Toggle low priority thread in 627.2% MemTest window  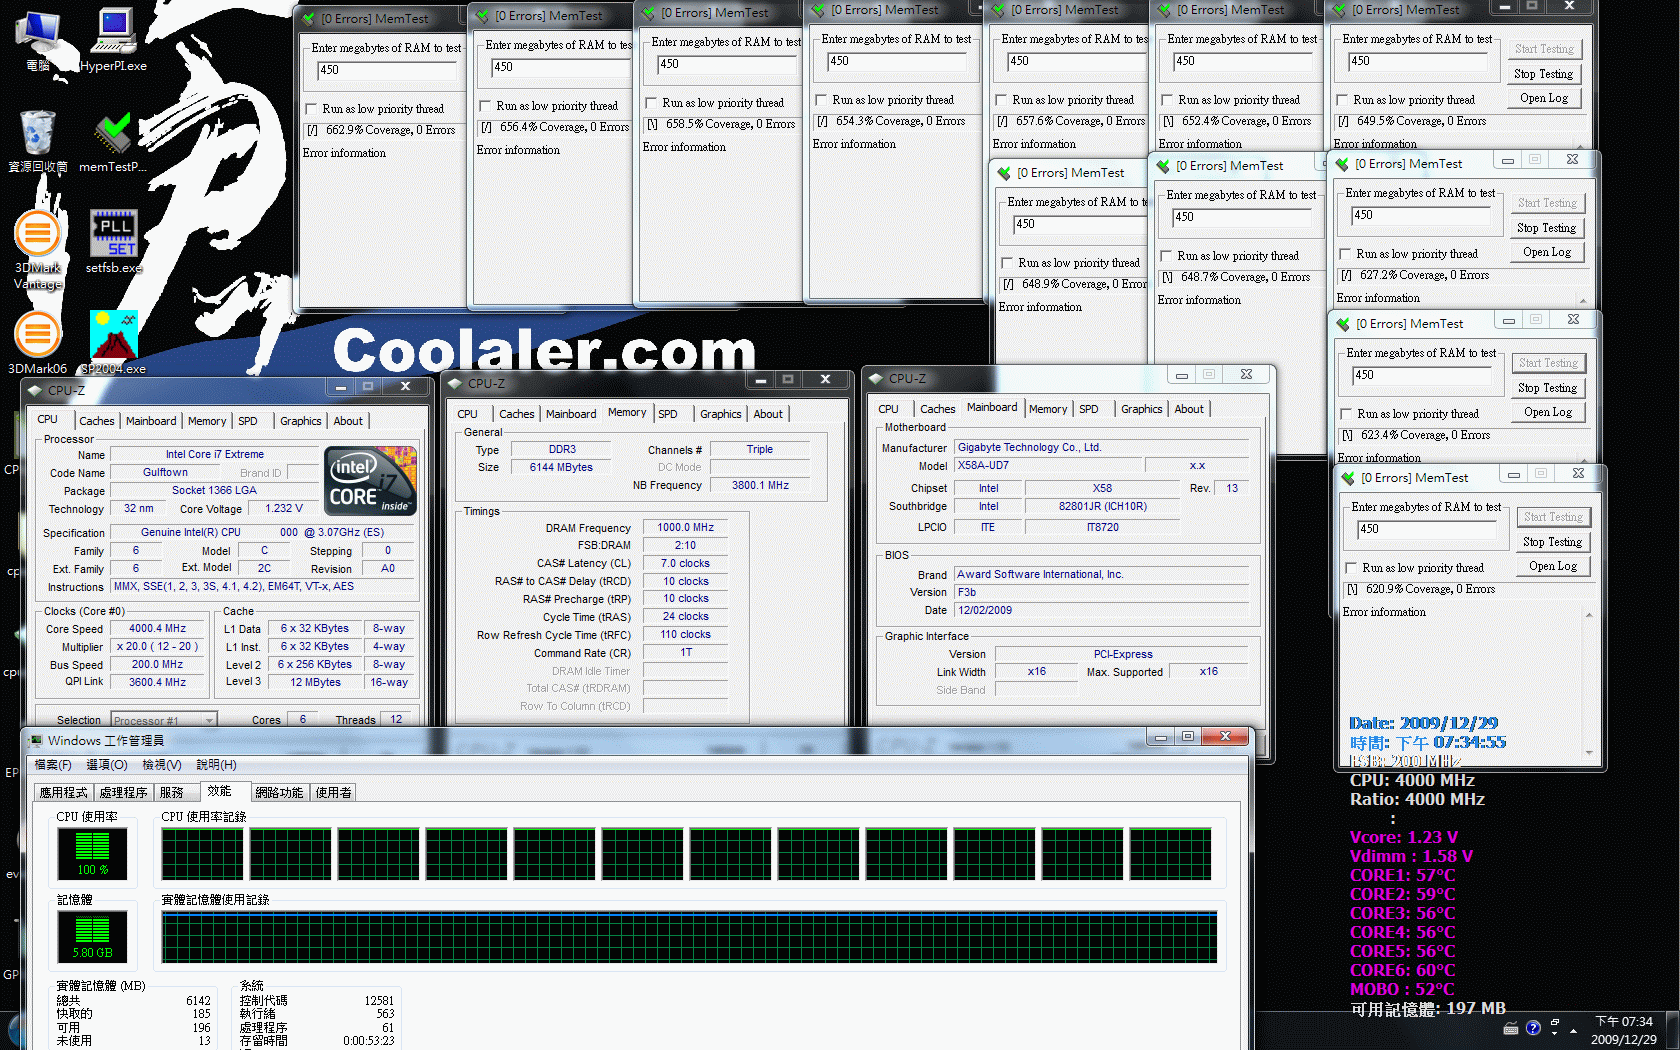point(1346,254)
